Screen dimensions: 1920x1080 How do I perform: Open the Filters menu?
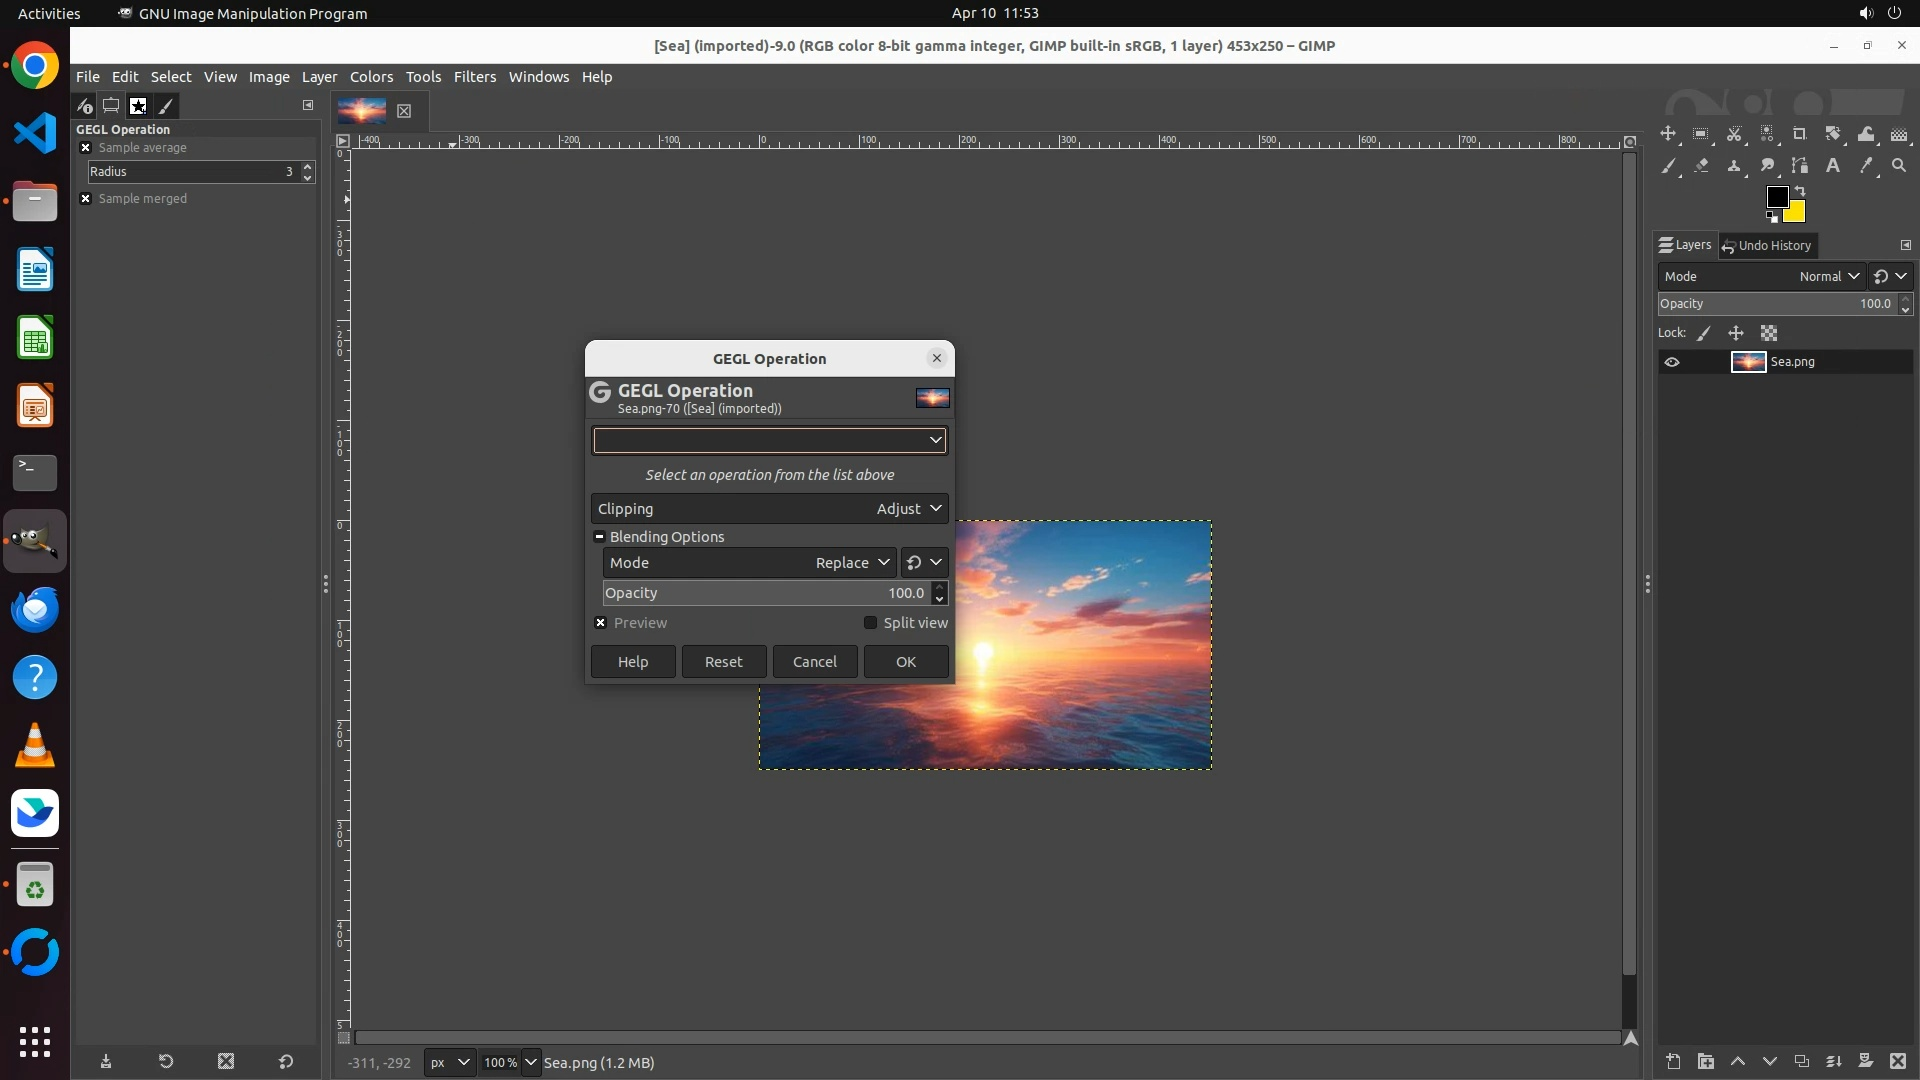474,77
